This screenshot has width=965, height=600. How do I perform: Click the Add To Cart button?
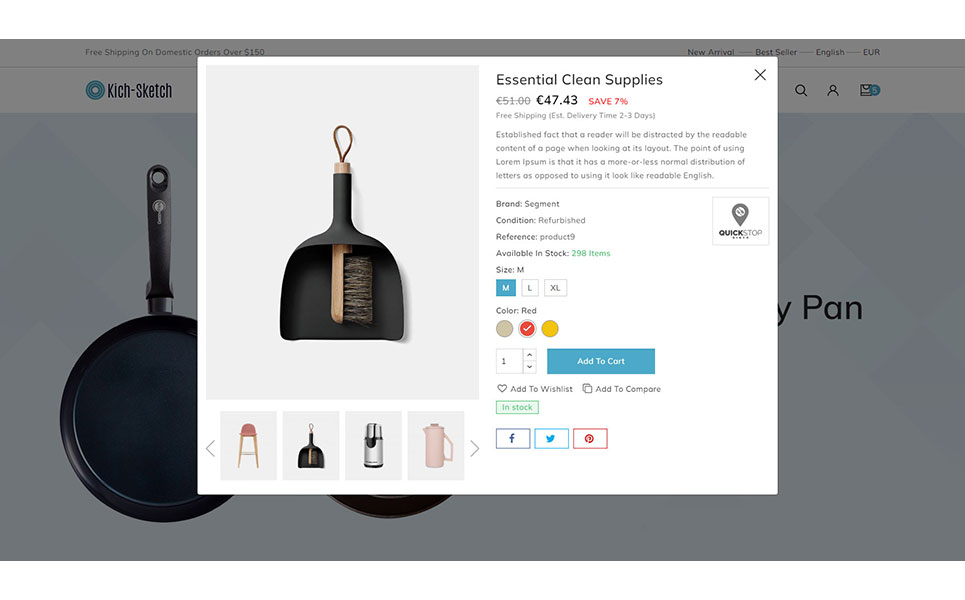[601, 361]
